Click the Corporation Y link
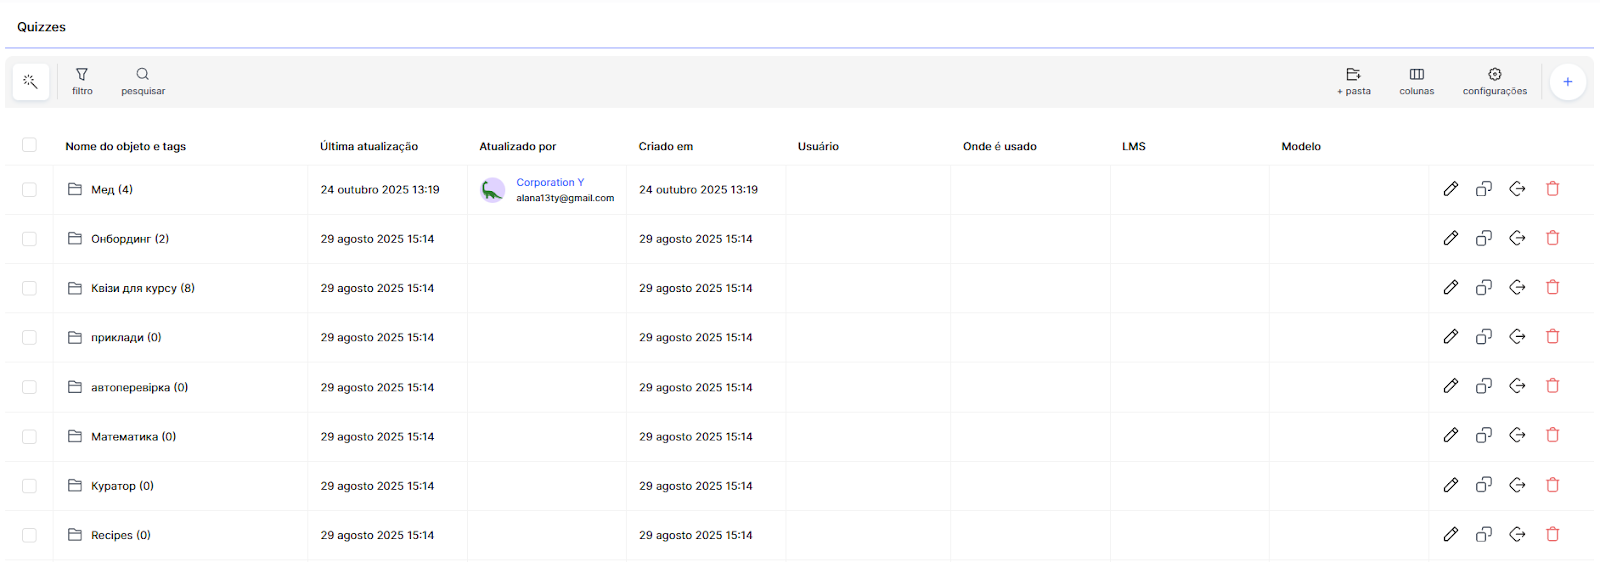This screenshot has height=562, width=1600. click(550, 182)
